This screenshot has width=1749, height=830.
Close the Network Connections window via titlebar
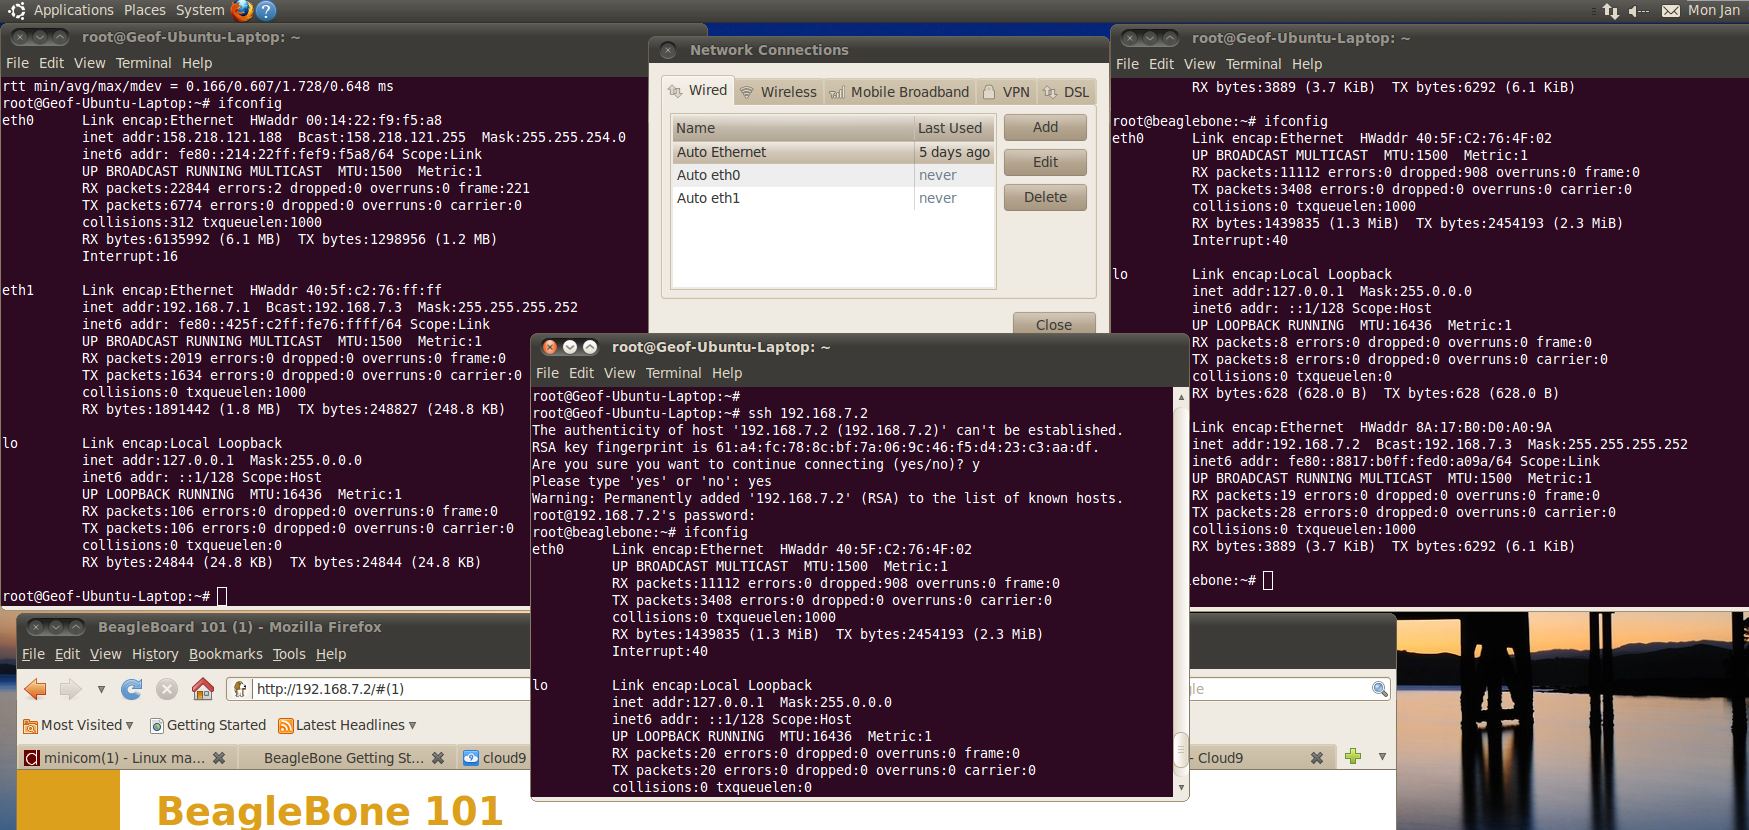[x=668, y=50]
